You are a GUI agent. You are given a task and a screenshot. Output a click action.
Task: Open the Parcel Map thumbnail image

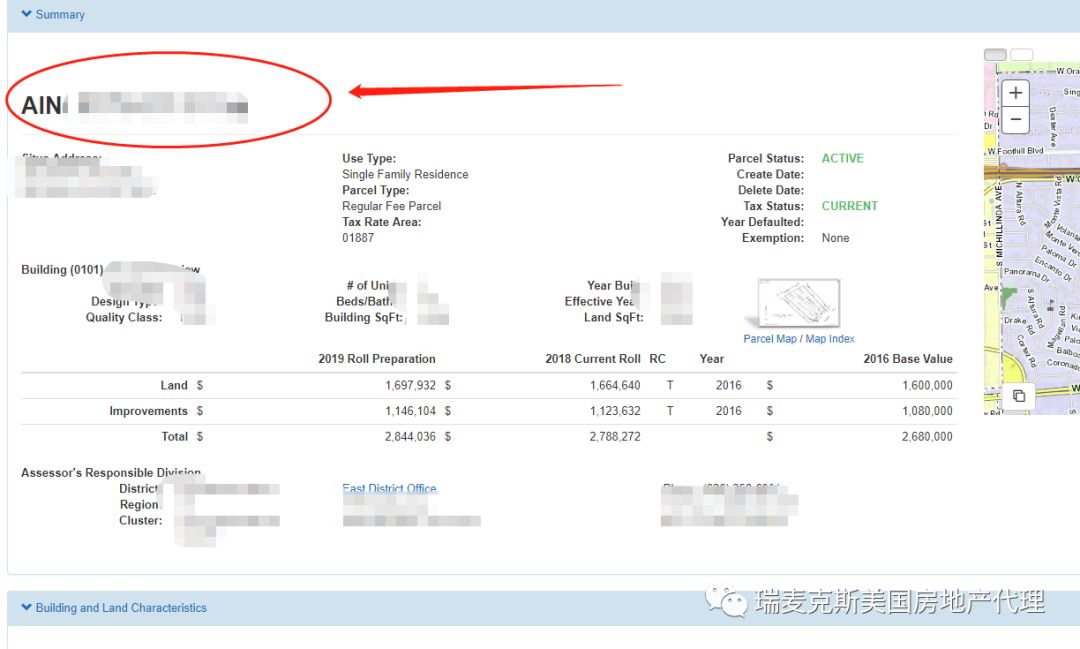tap(798, 303)
